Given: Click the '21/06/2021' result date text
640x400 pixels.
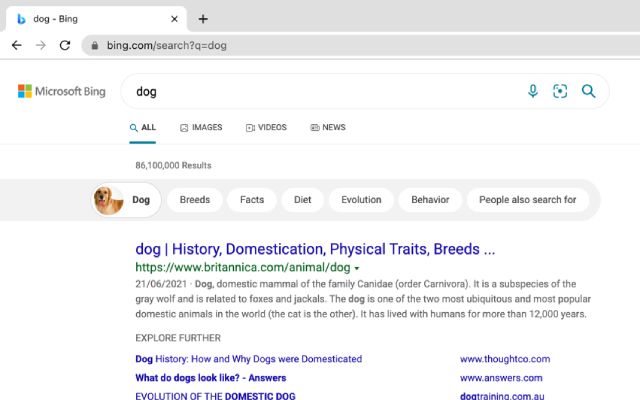Looking at the screenshot, I should [x=161, y=284].
